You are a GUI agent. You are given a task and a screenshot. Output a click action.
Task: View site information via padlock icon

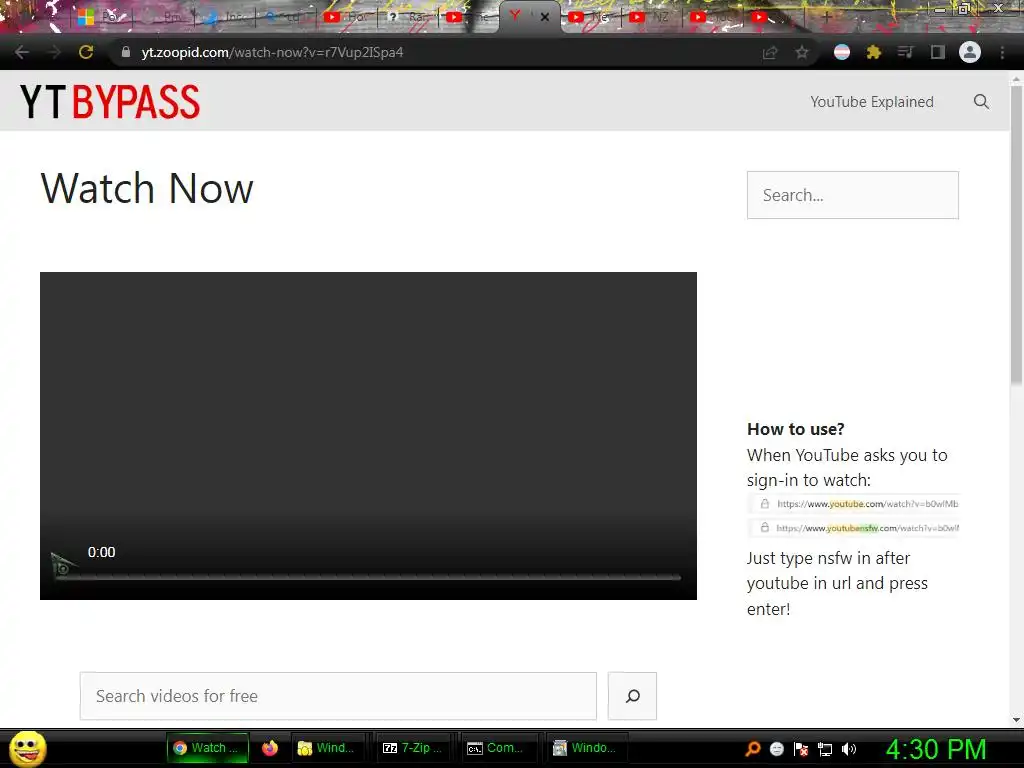pyautogui.click(x=126, y=52)
